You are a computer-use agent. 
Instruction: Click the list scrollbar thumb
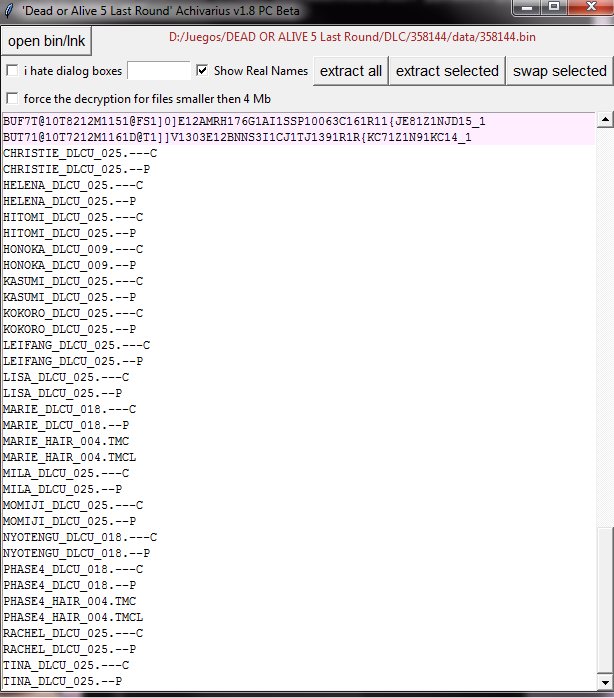605,600
